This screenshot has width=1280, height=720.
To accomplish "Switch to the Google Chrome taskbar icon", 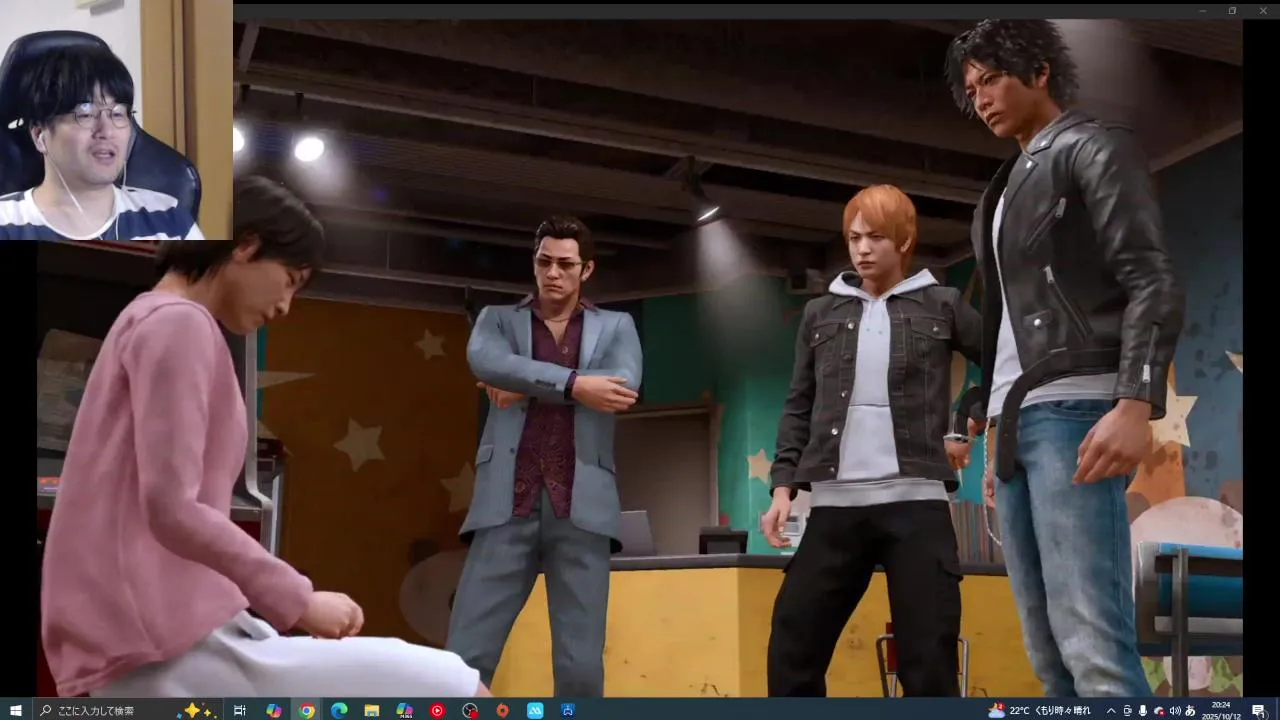I will [x=306, y=710].
